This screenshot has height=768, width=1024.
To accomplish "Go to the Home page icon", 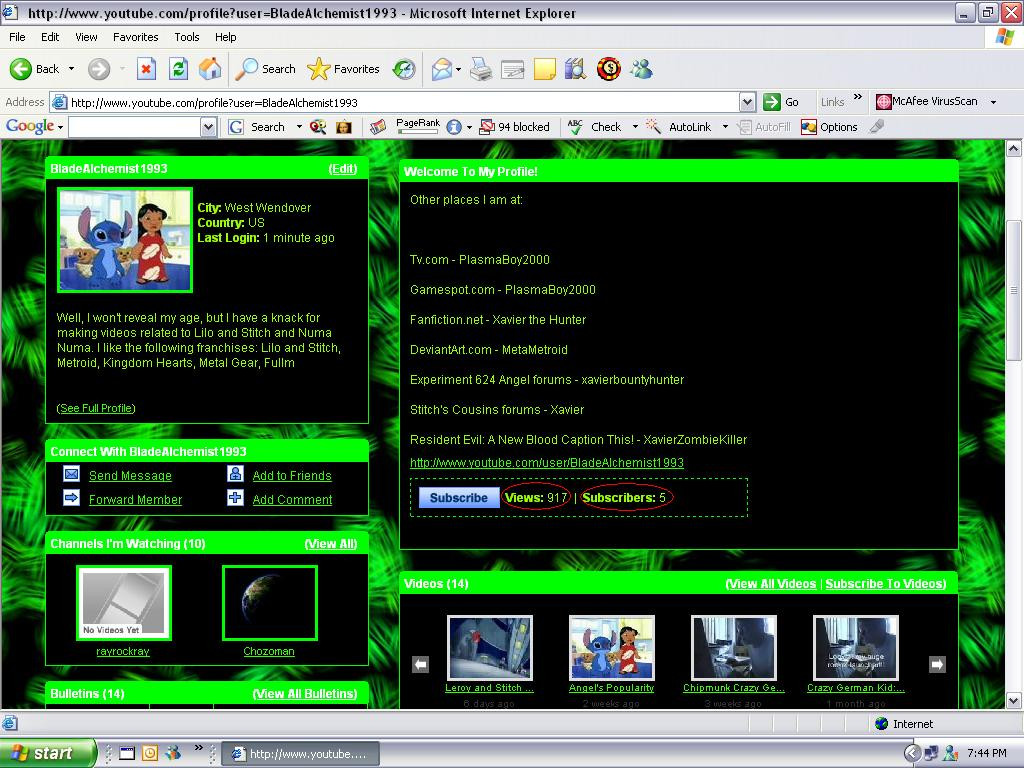I will tap(210, 69).
